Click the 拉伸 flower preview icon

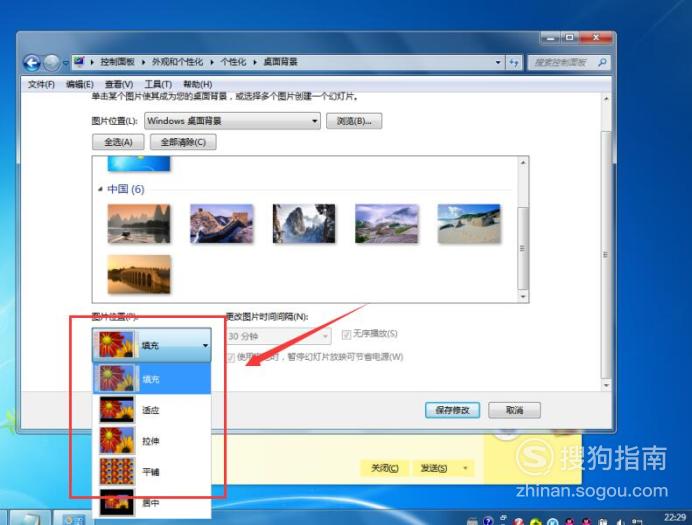tap(117, 441)
